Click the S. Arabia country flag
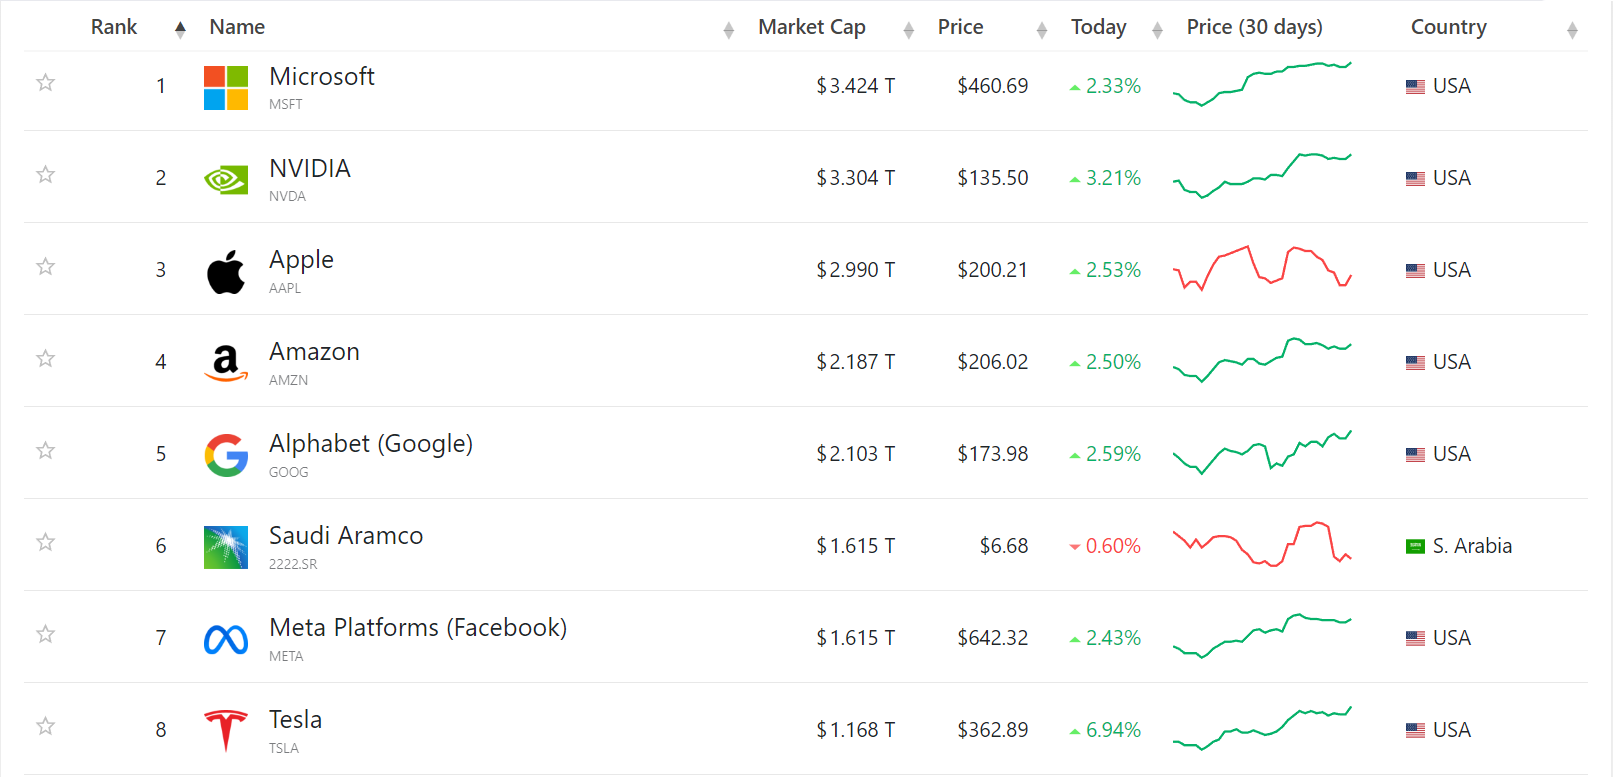This screenshot has height=777, width=1613. [1415, 546]
